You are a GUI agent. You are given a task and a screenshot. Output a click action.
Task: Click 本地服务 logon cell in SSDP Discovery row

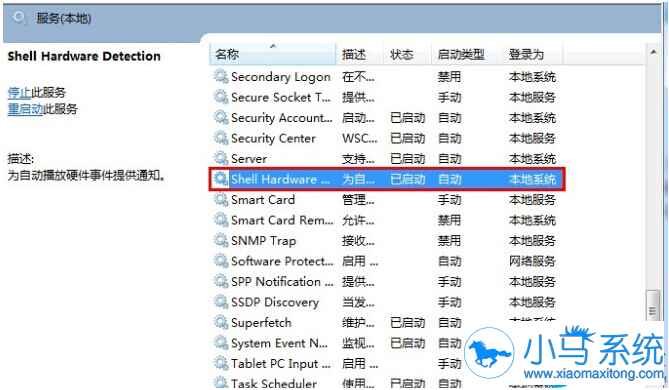point(532,303)
